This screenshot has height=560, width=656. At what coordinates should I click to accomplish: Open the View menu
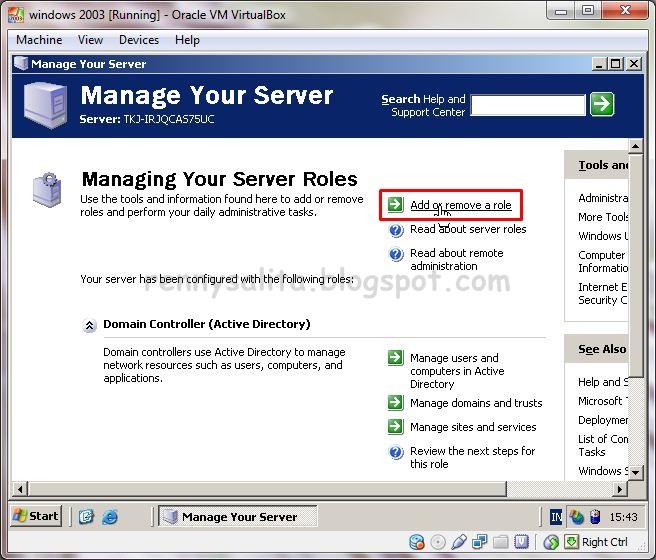[90, 40]
